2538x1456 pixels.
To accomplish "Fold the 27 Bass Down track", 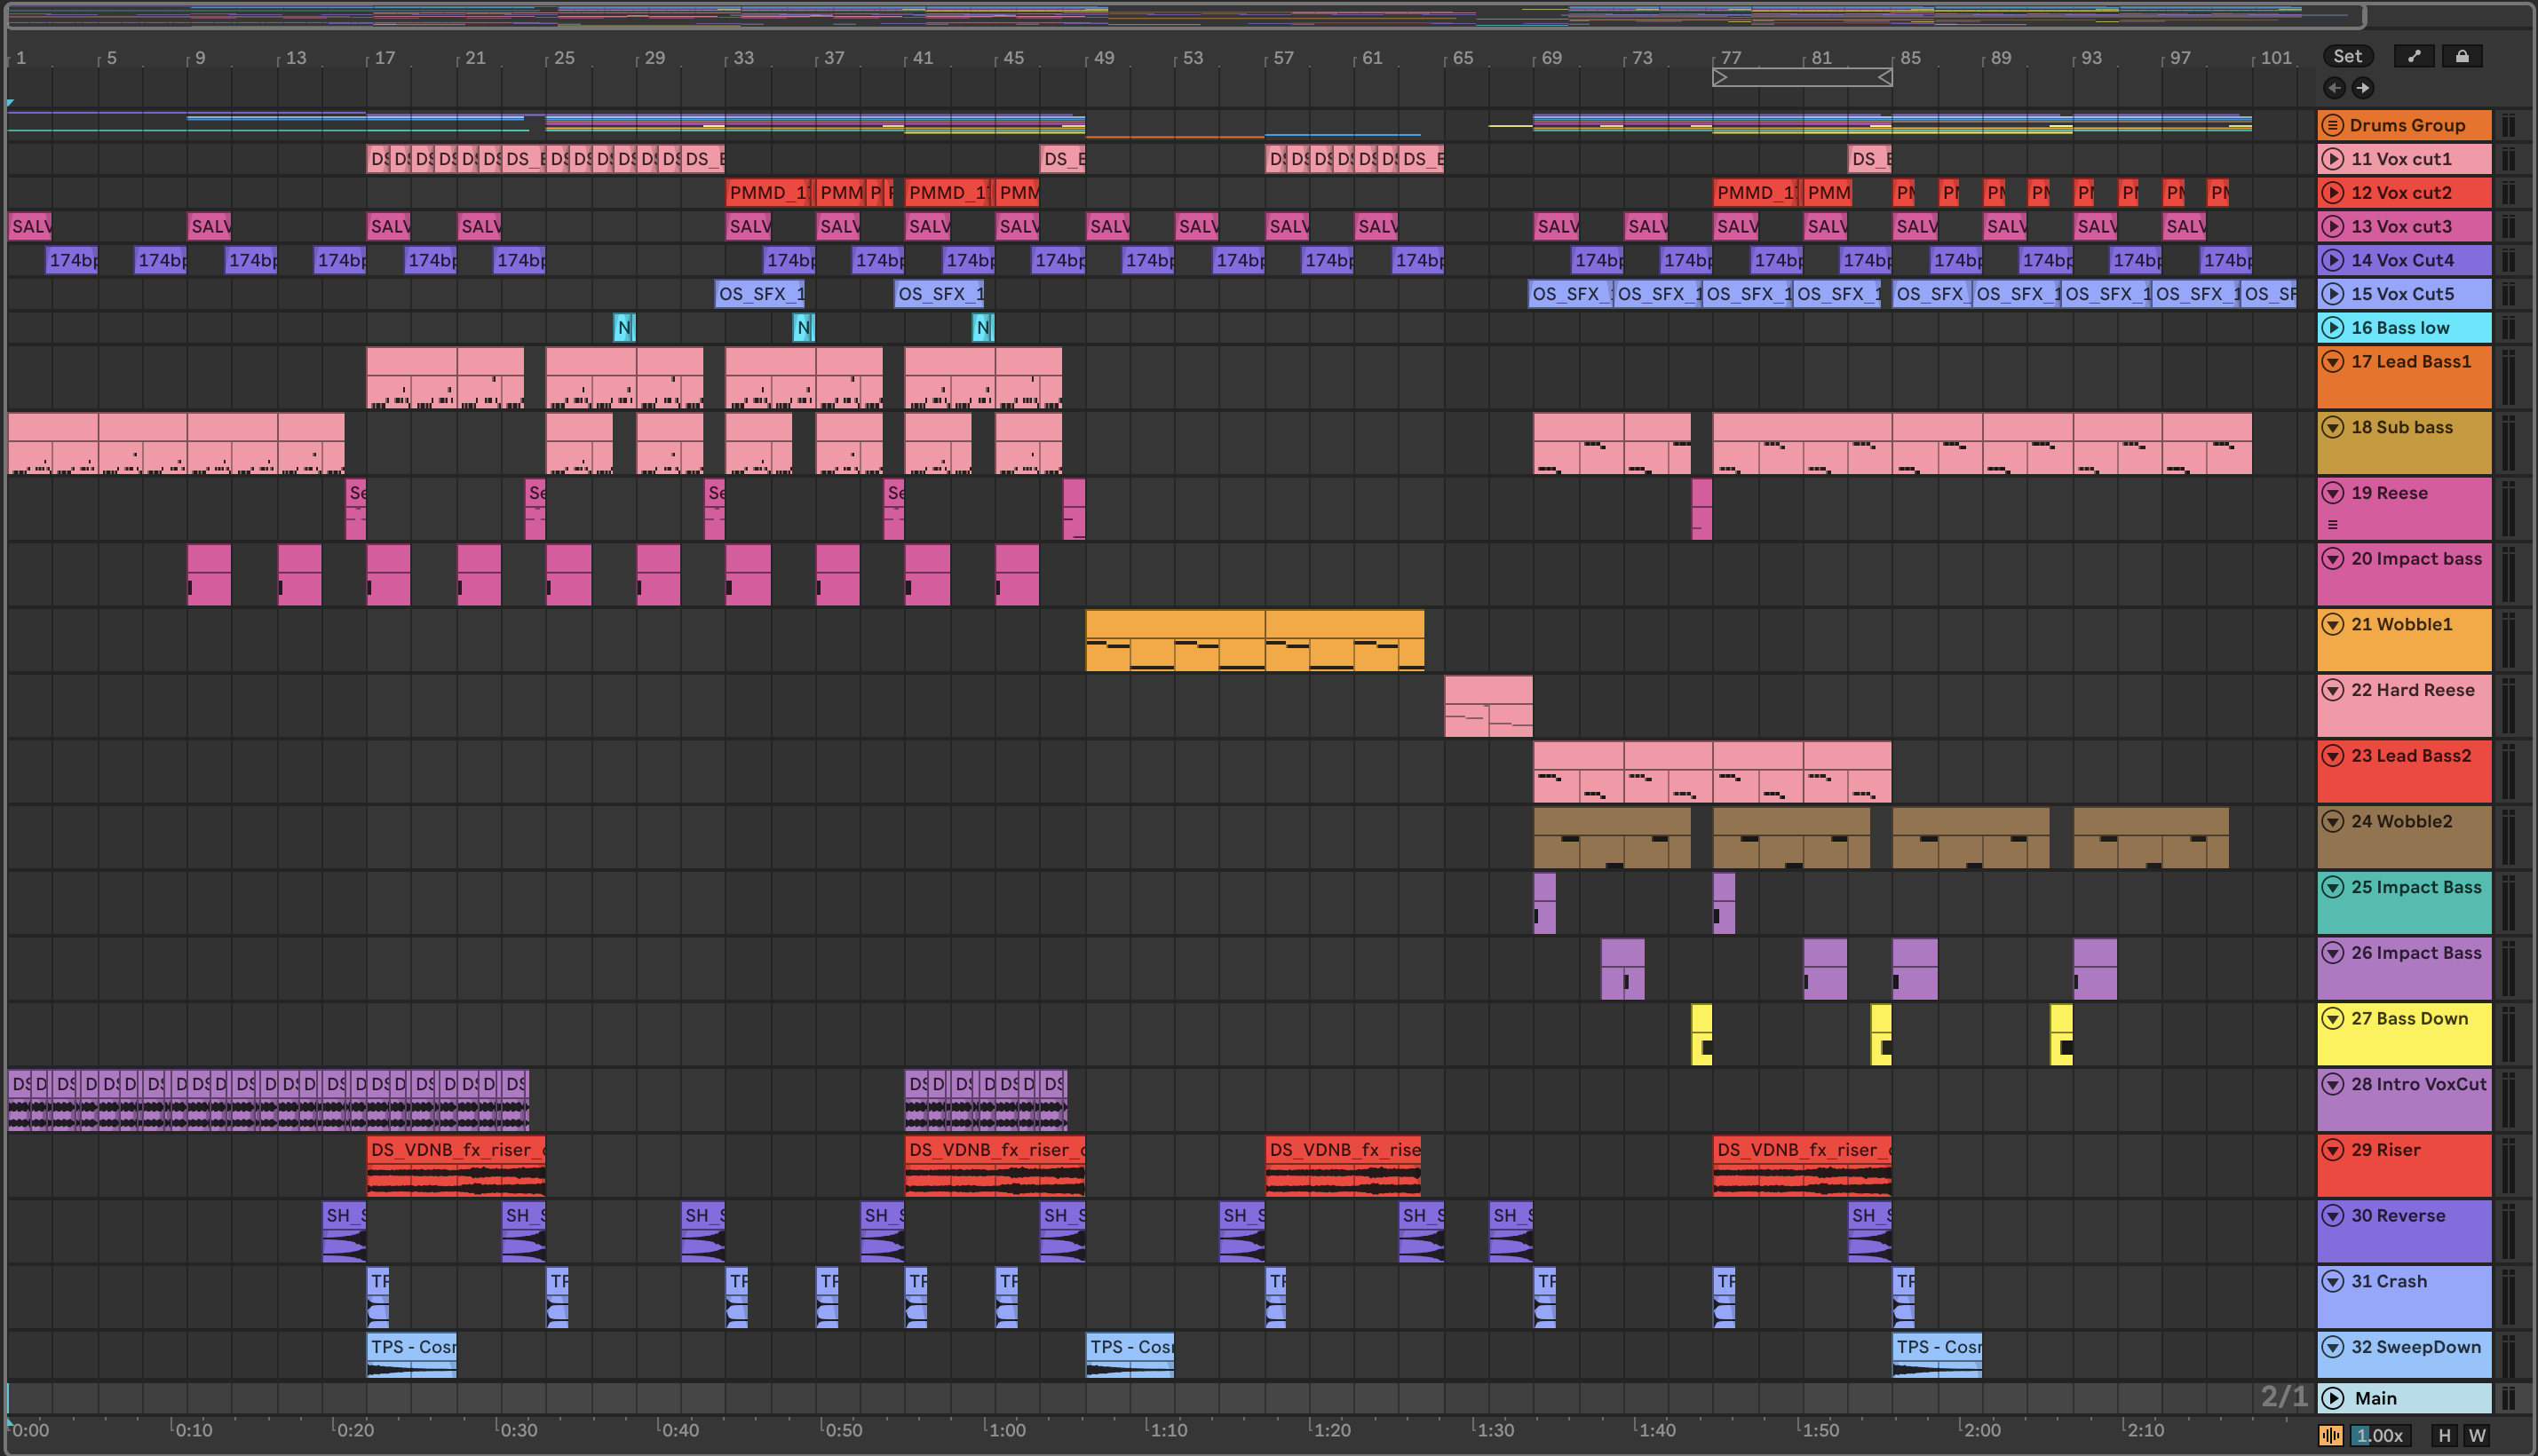I will [x=2332, y=1019].
